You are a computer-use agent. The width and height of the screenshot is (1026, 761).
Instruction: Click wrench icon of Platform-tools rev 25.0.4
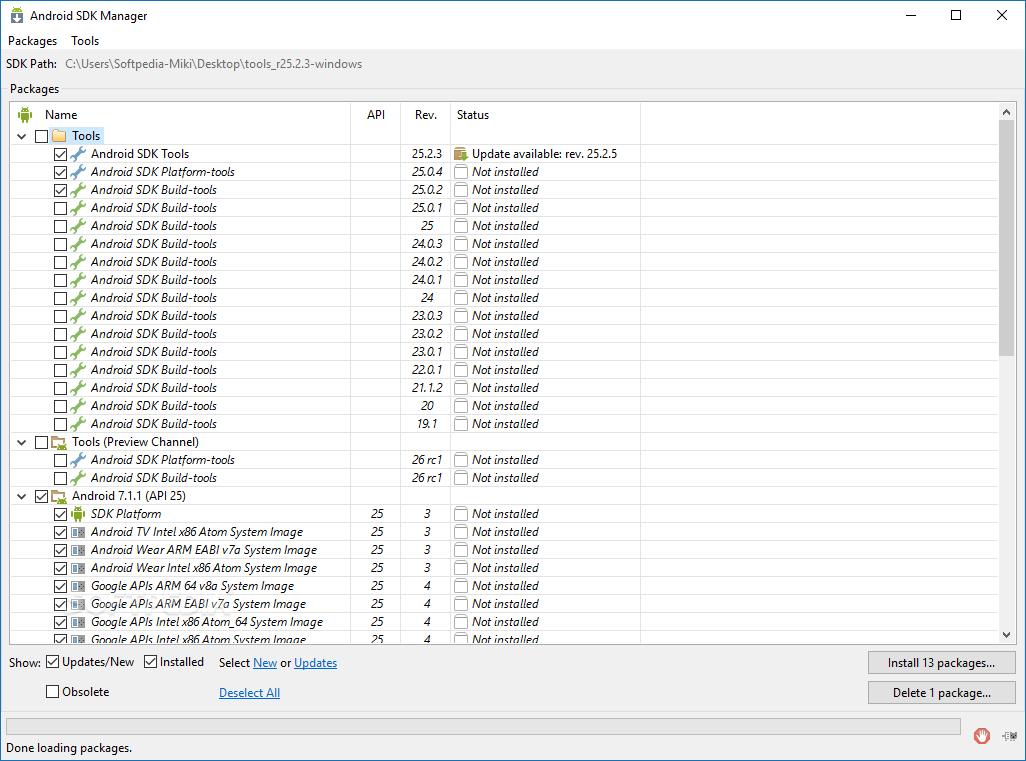(78, 172)
